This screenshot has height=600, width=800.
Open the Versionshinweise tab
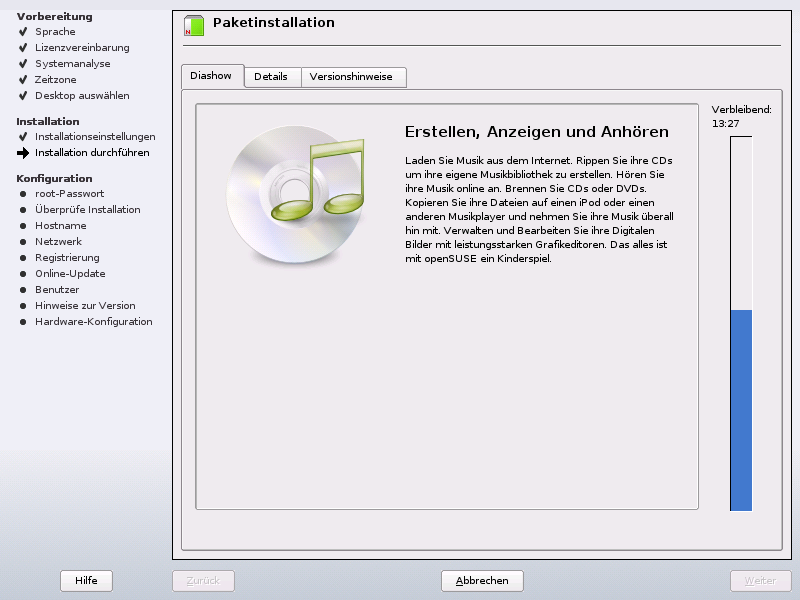(x=353, y=77)
